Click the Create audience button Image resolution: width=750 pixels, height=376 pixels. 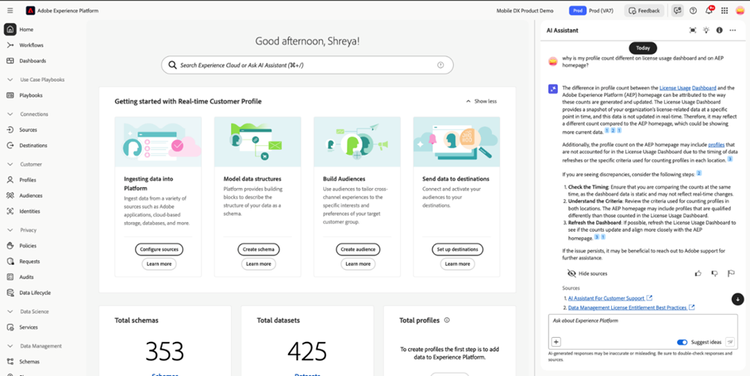pos(358,249)
